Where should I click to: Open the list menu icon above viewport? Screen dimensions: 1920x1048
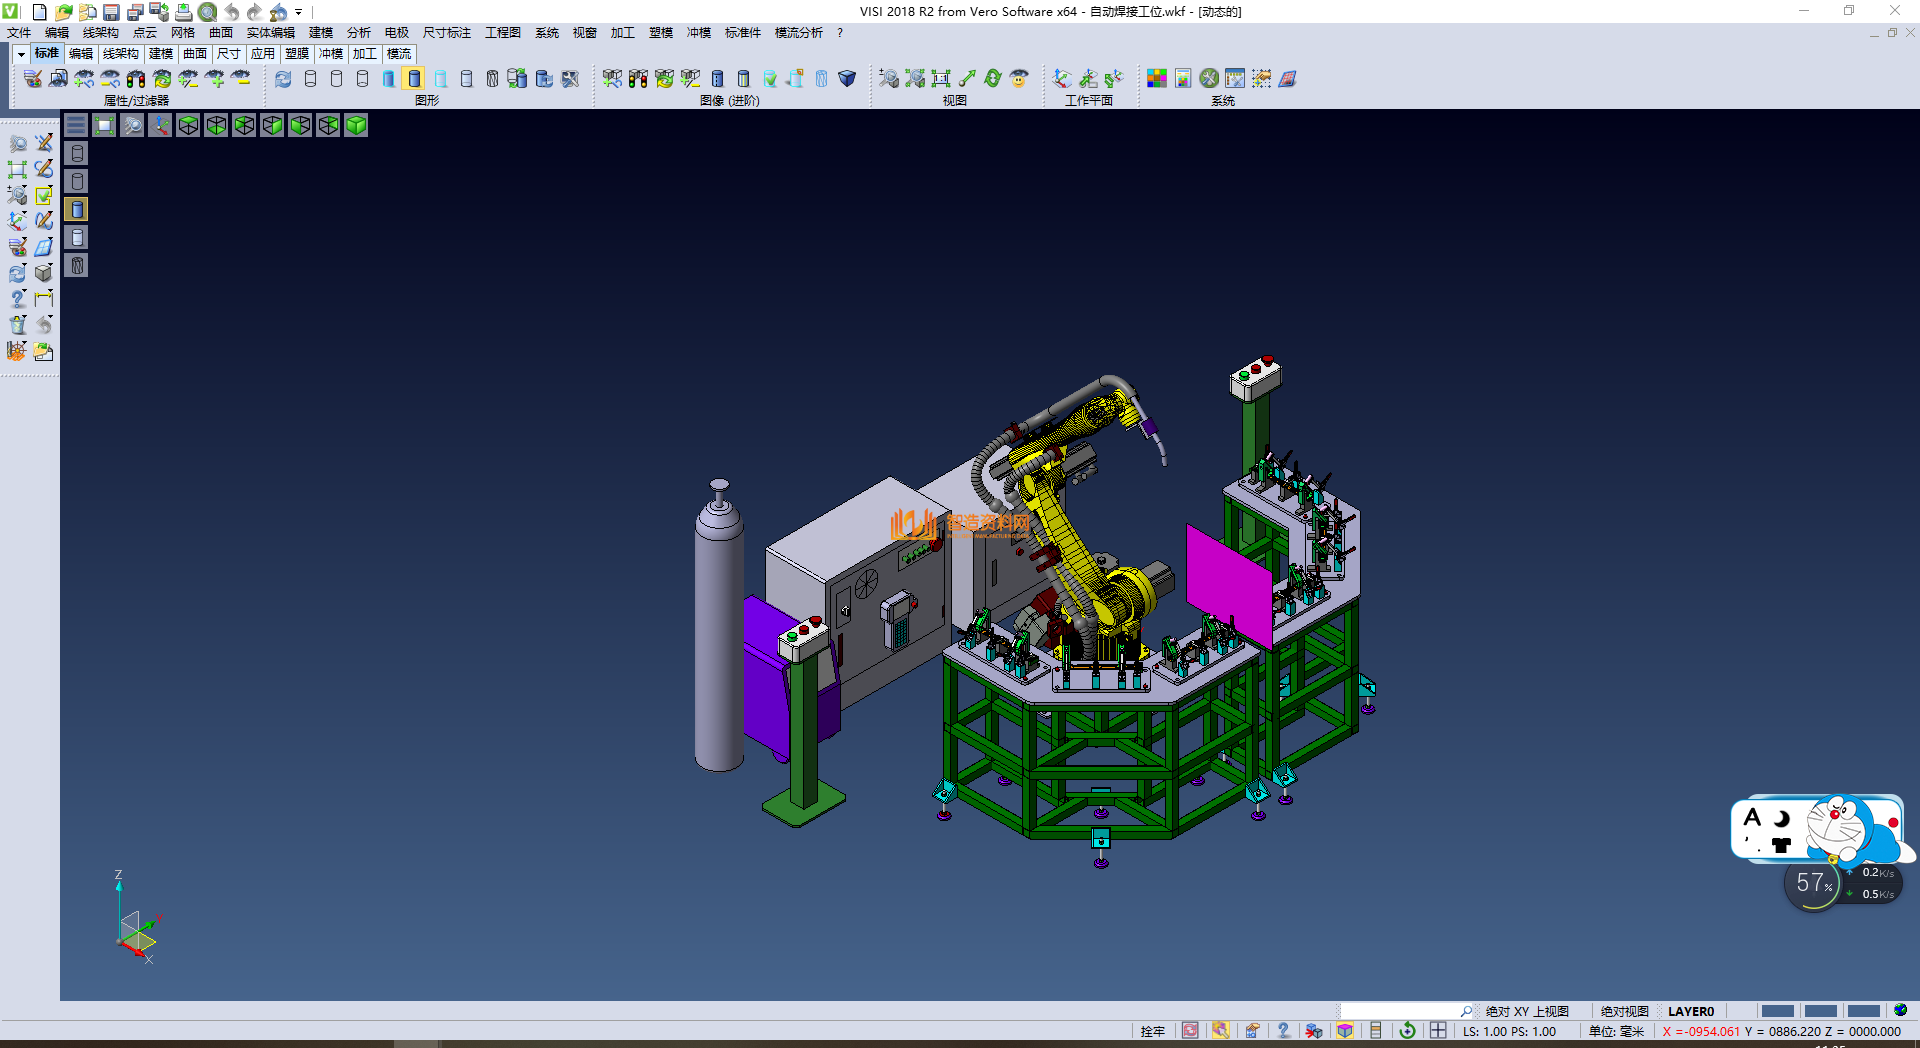pyautogui.click(x=76, y=125)
